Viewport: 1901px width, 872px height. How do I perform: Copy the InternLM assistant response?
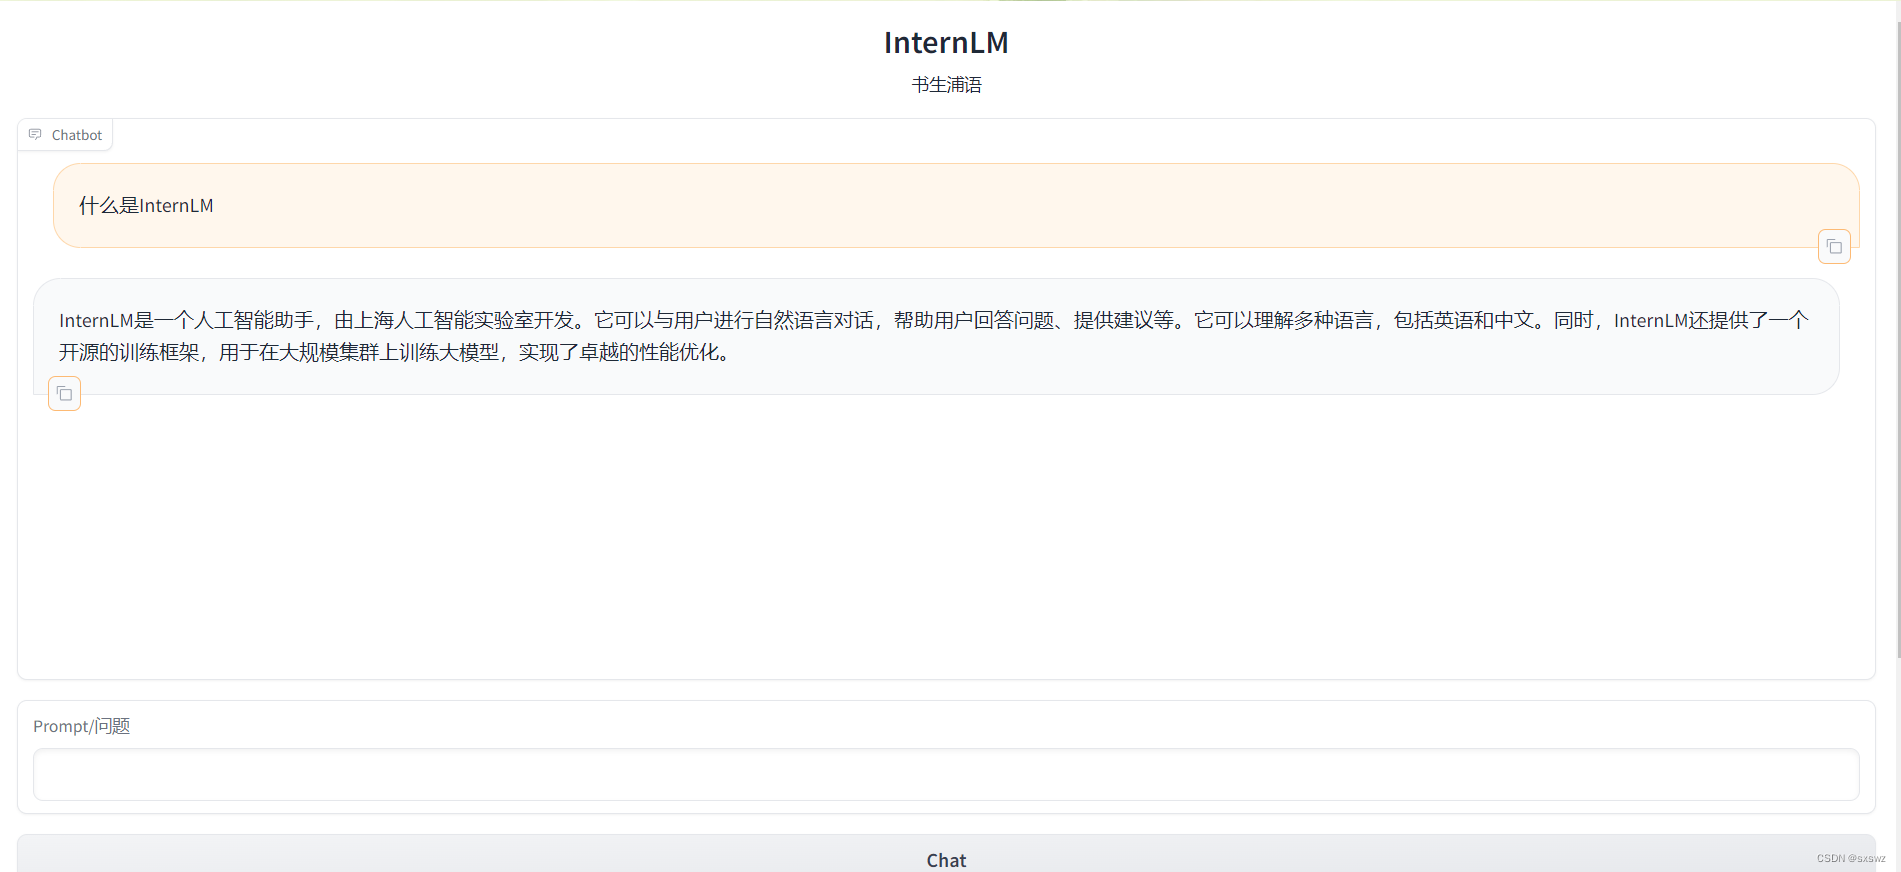64,394
